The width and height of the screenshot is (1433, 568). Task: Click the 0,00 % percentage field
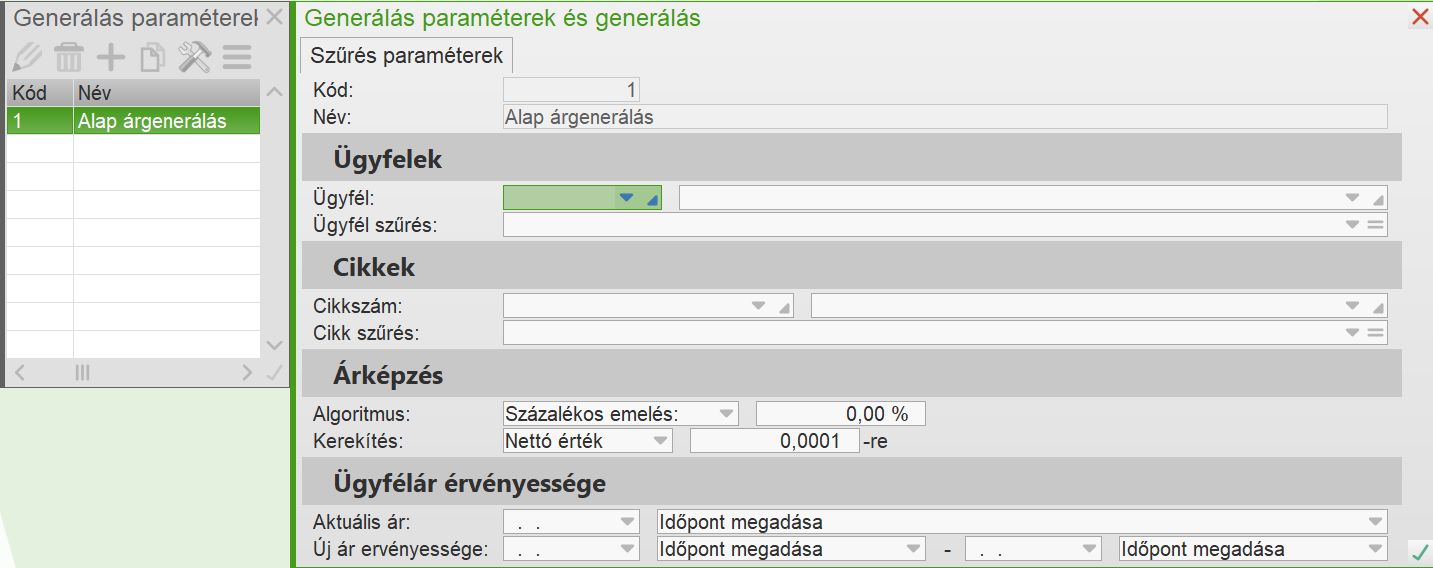click(x=840, y=413)
